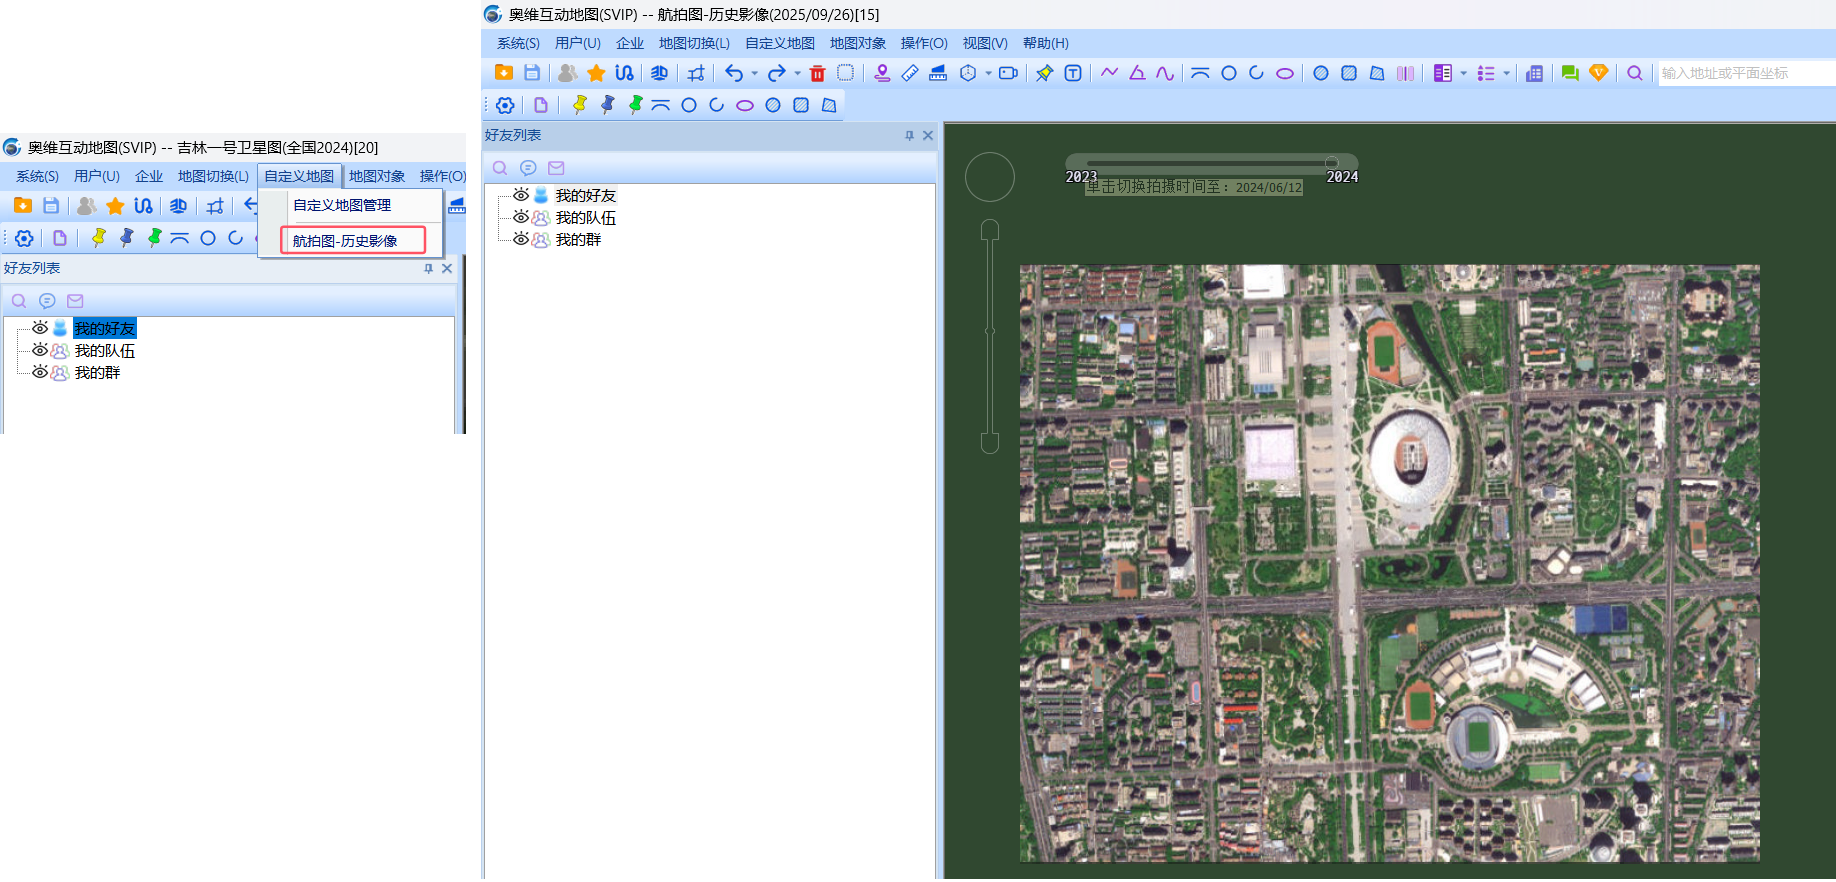Image resolution: width=1836 pixels, height=882 pixels.
Task: Select the dashed rectangle selection tool
Action: tap(845, 73)
